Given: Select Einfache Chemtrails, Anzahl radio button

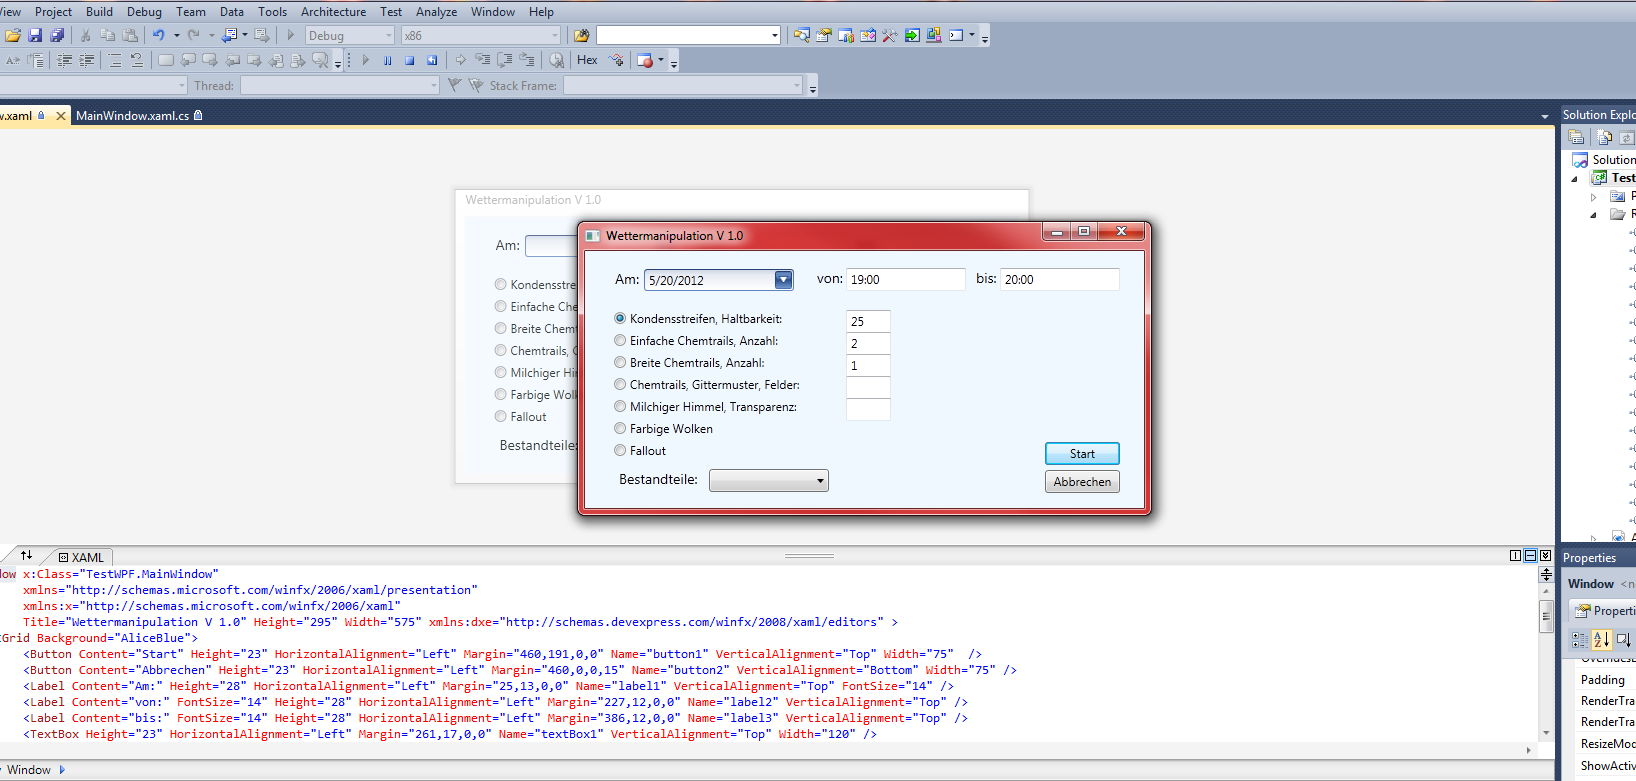Looking at the screenshot, I should pos(620,340).
